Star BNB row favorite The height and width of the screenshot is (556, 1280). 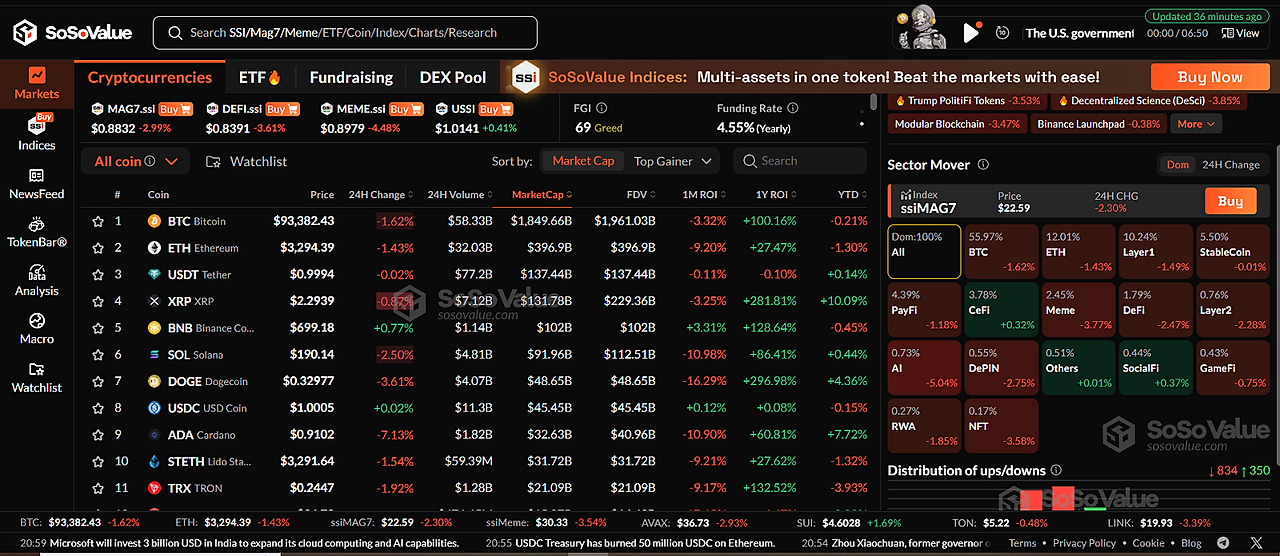click(x=98, y=328)
